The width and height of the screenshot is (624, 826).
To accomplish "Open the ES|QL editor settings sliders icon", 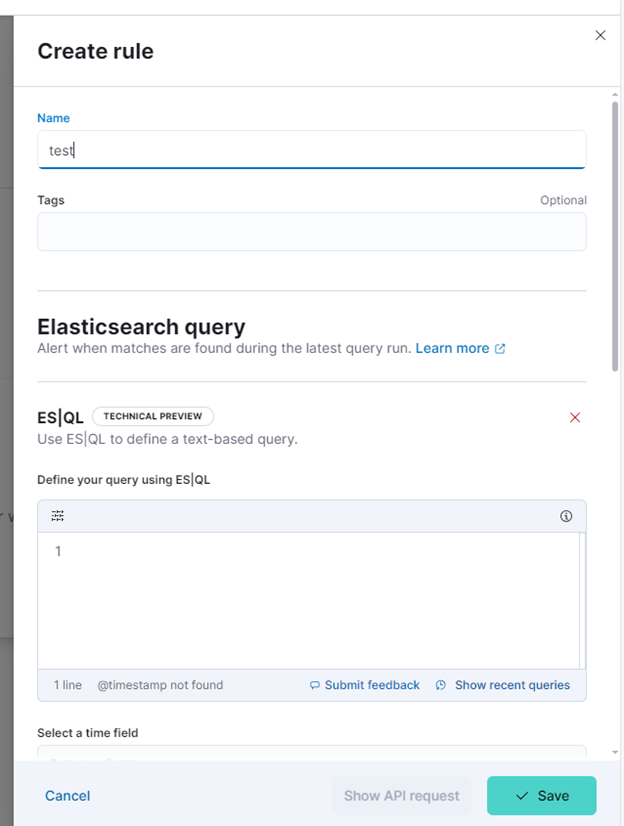I will click(x=57, y=516).
